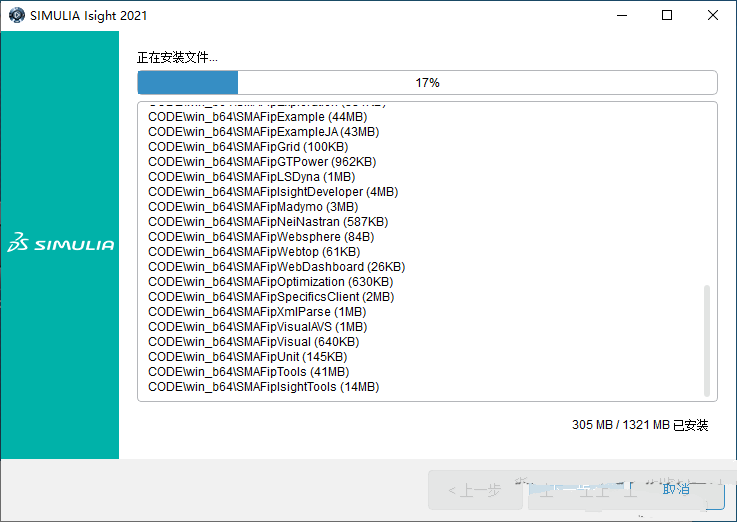This screenshot has height=522, width=737.
Task: Click the 17% installation progress bar
Action: [x=427, y=83]
